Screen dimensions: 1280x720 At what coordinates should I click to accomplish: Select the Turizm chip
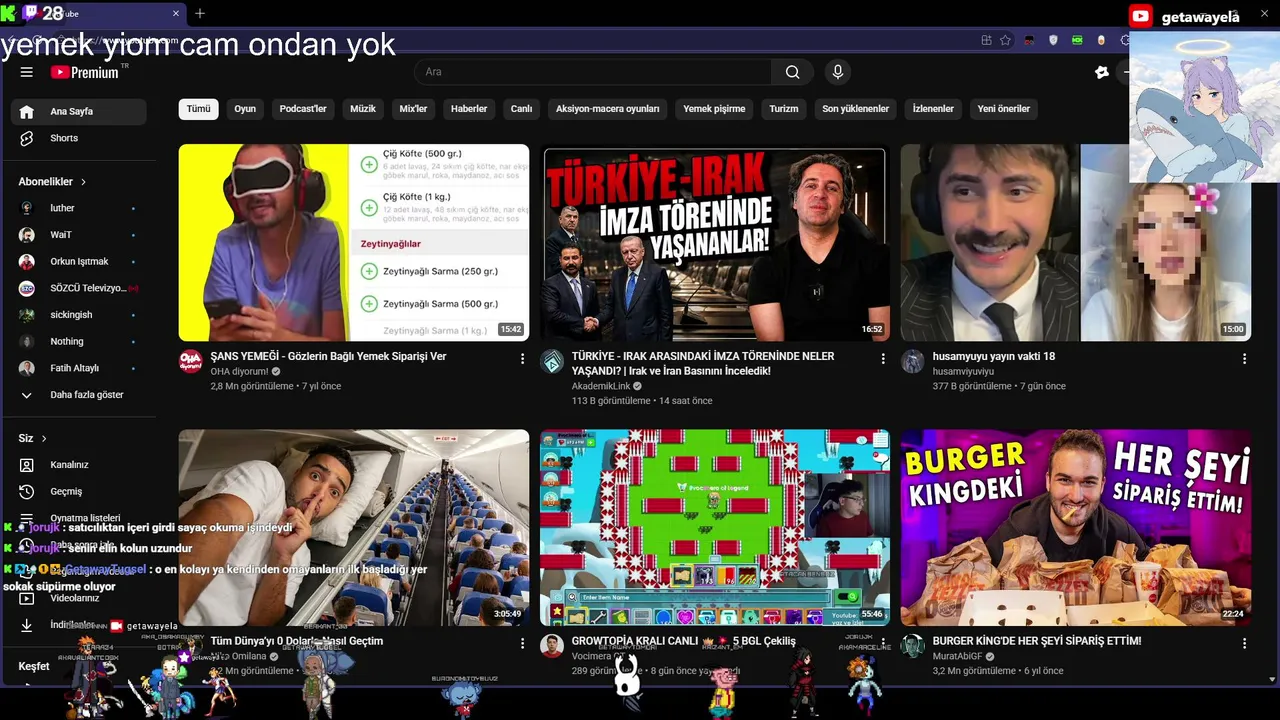(784, 109)
